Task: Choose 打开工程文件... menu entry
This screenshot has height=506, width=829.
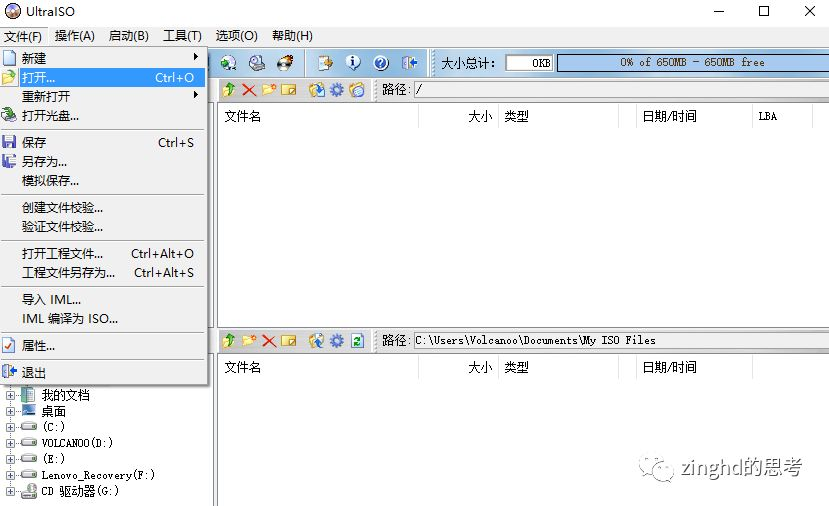Action: coord(103,253)
